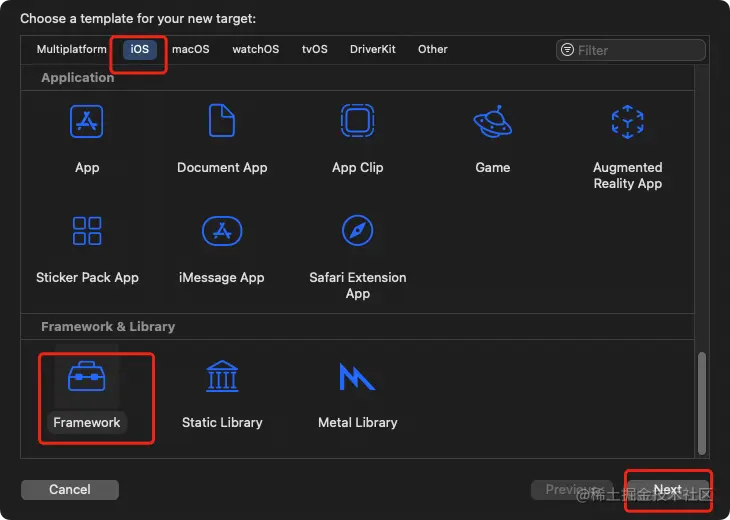Click the 'Game' label

493,168
